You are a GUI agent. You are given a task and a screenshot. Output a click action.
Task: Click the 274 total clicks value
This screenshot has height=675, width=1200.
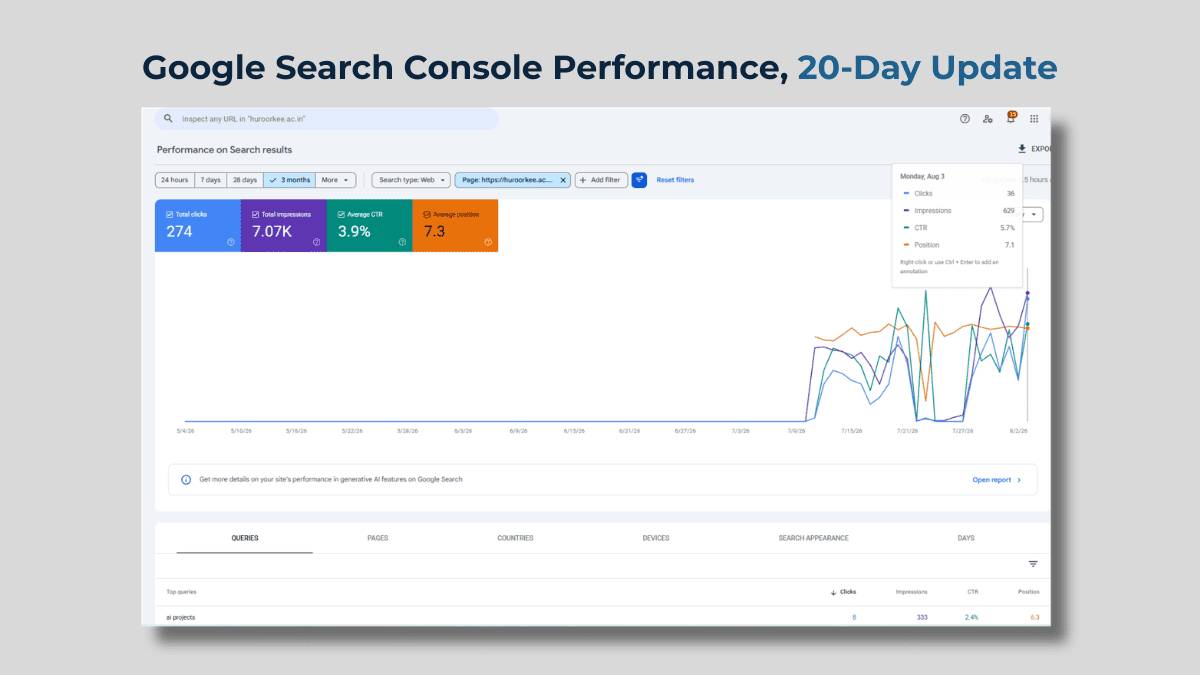click(x=180, y=231)
